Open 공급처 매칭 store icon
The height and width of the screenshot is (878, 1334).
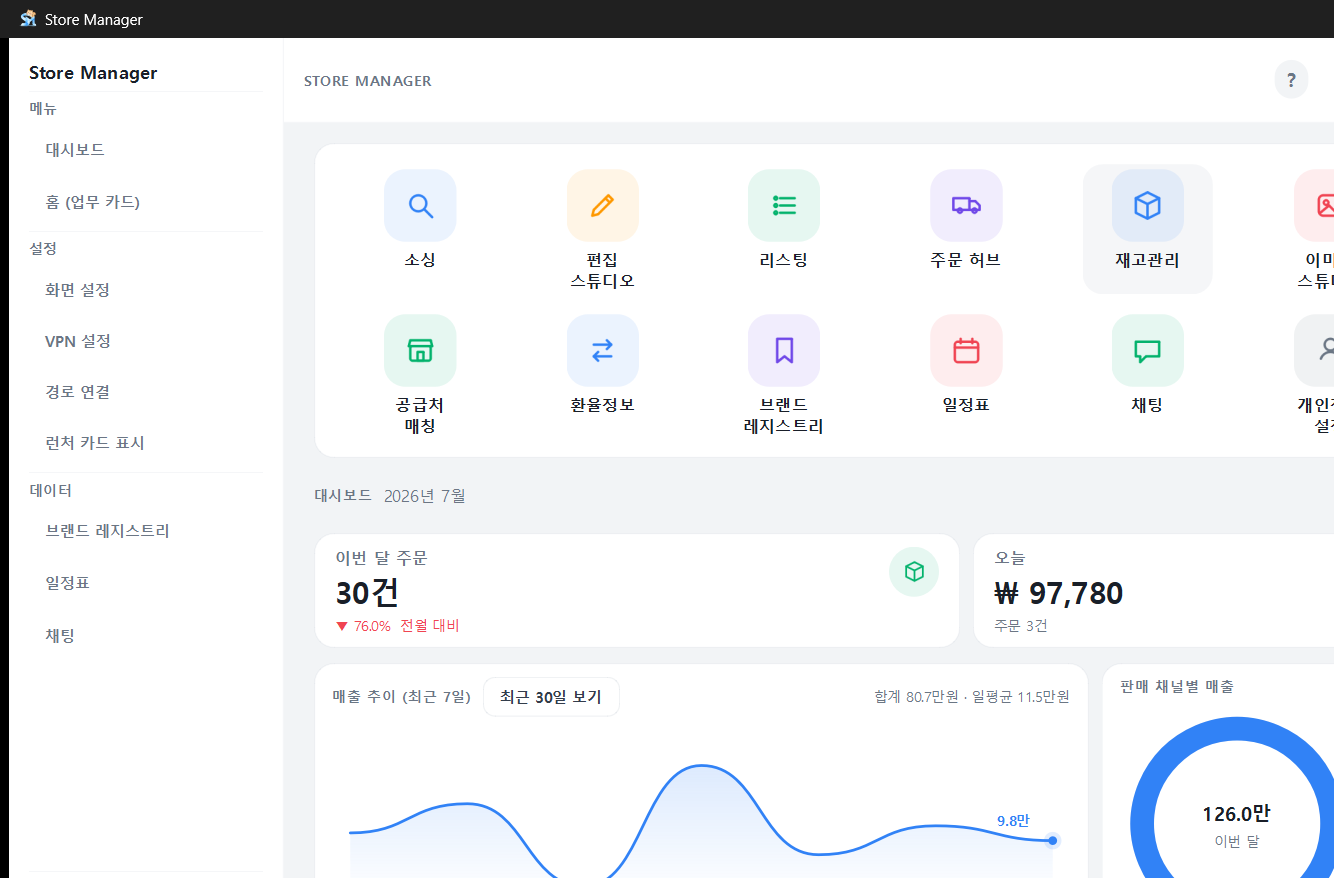click(420, 351)
